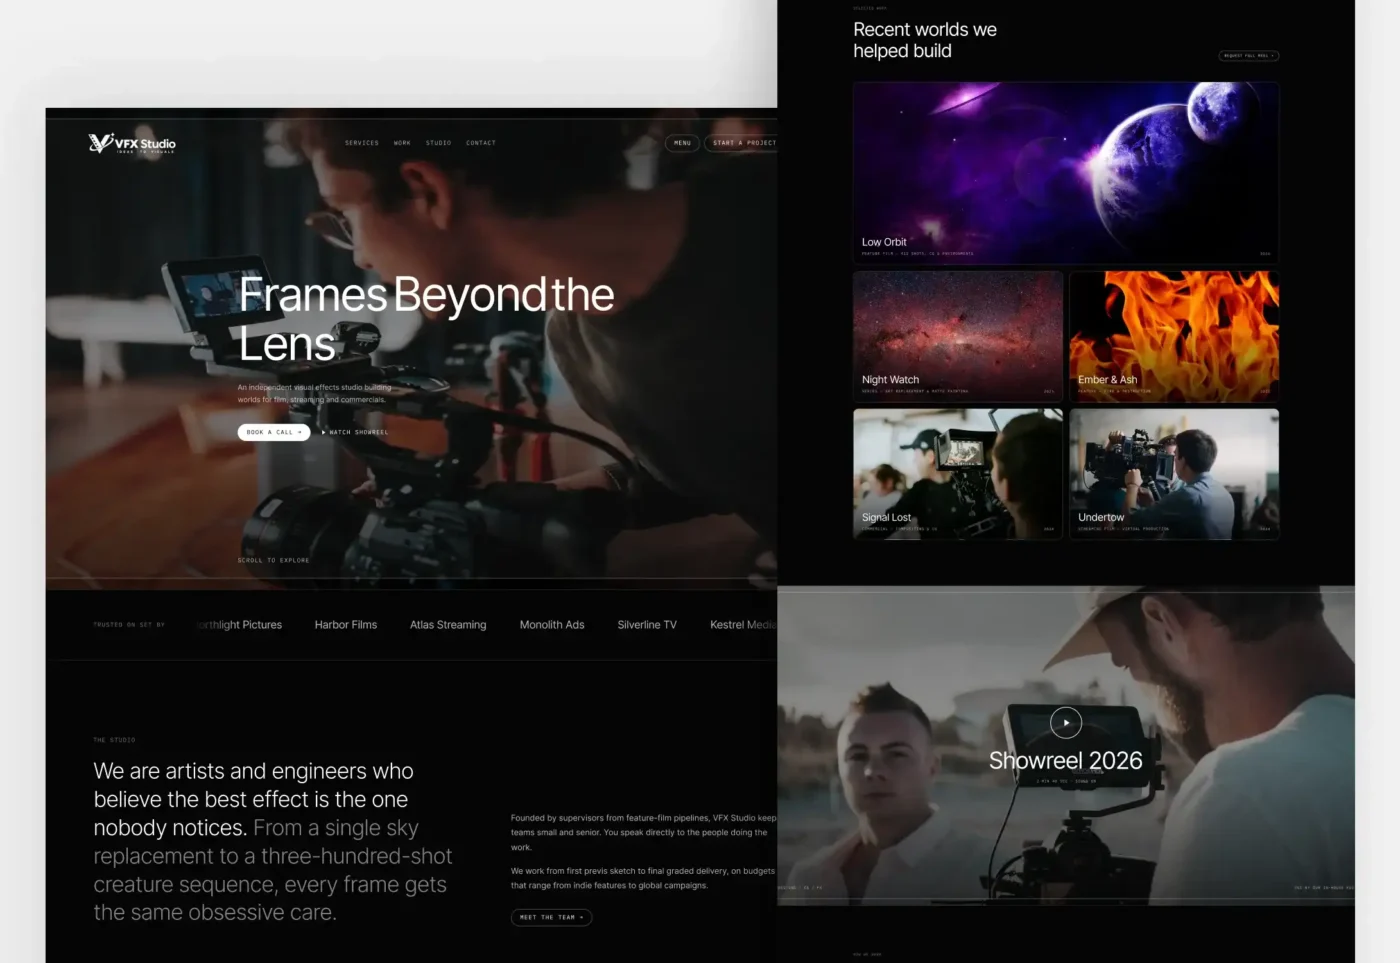Click the 'An independent visual effects studio' tagline
The height and width of the screenshot is (963, 1400).
tap(315, 393)
